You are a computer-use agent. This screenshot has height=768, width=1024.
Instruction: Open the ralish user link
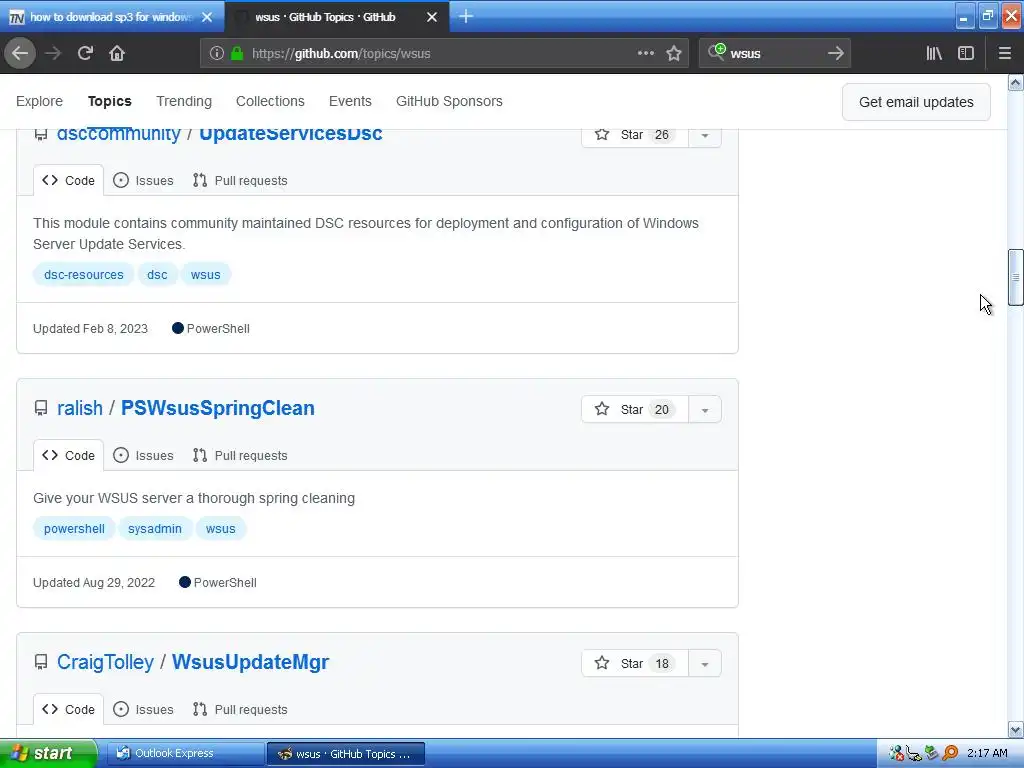80,408
